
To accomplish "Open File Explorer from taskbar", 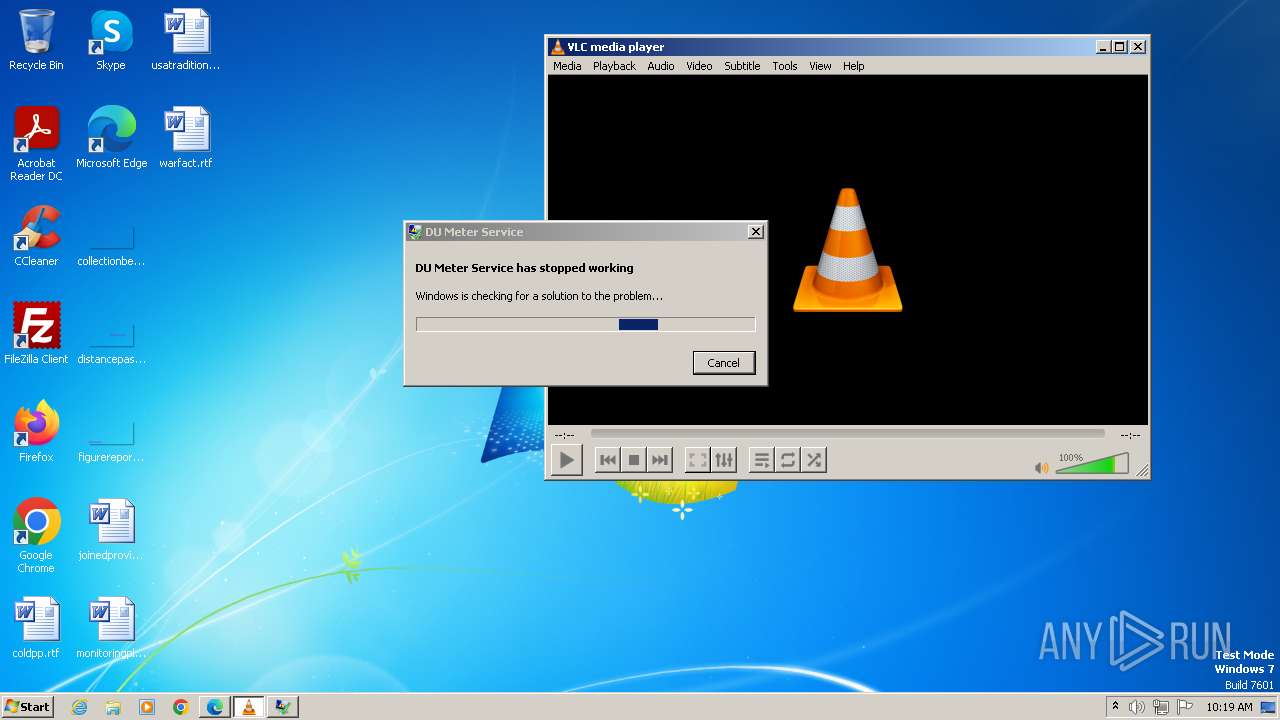I will [x=113, y=707].
